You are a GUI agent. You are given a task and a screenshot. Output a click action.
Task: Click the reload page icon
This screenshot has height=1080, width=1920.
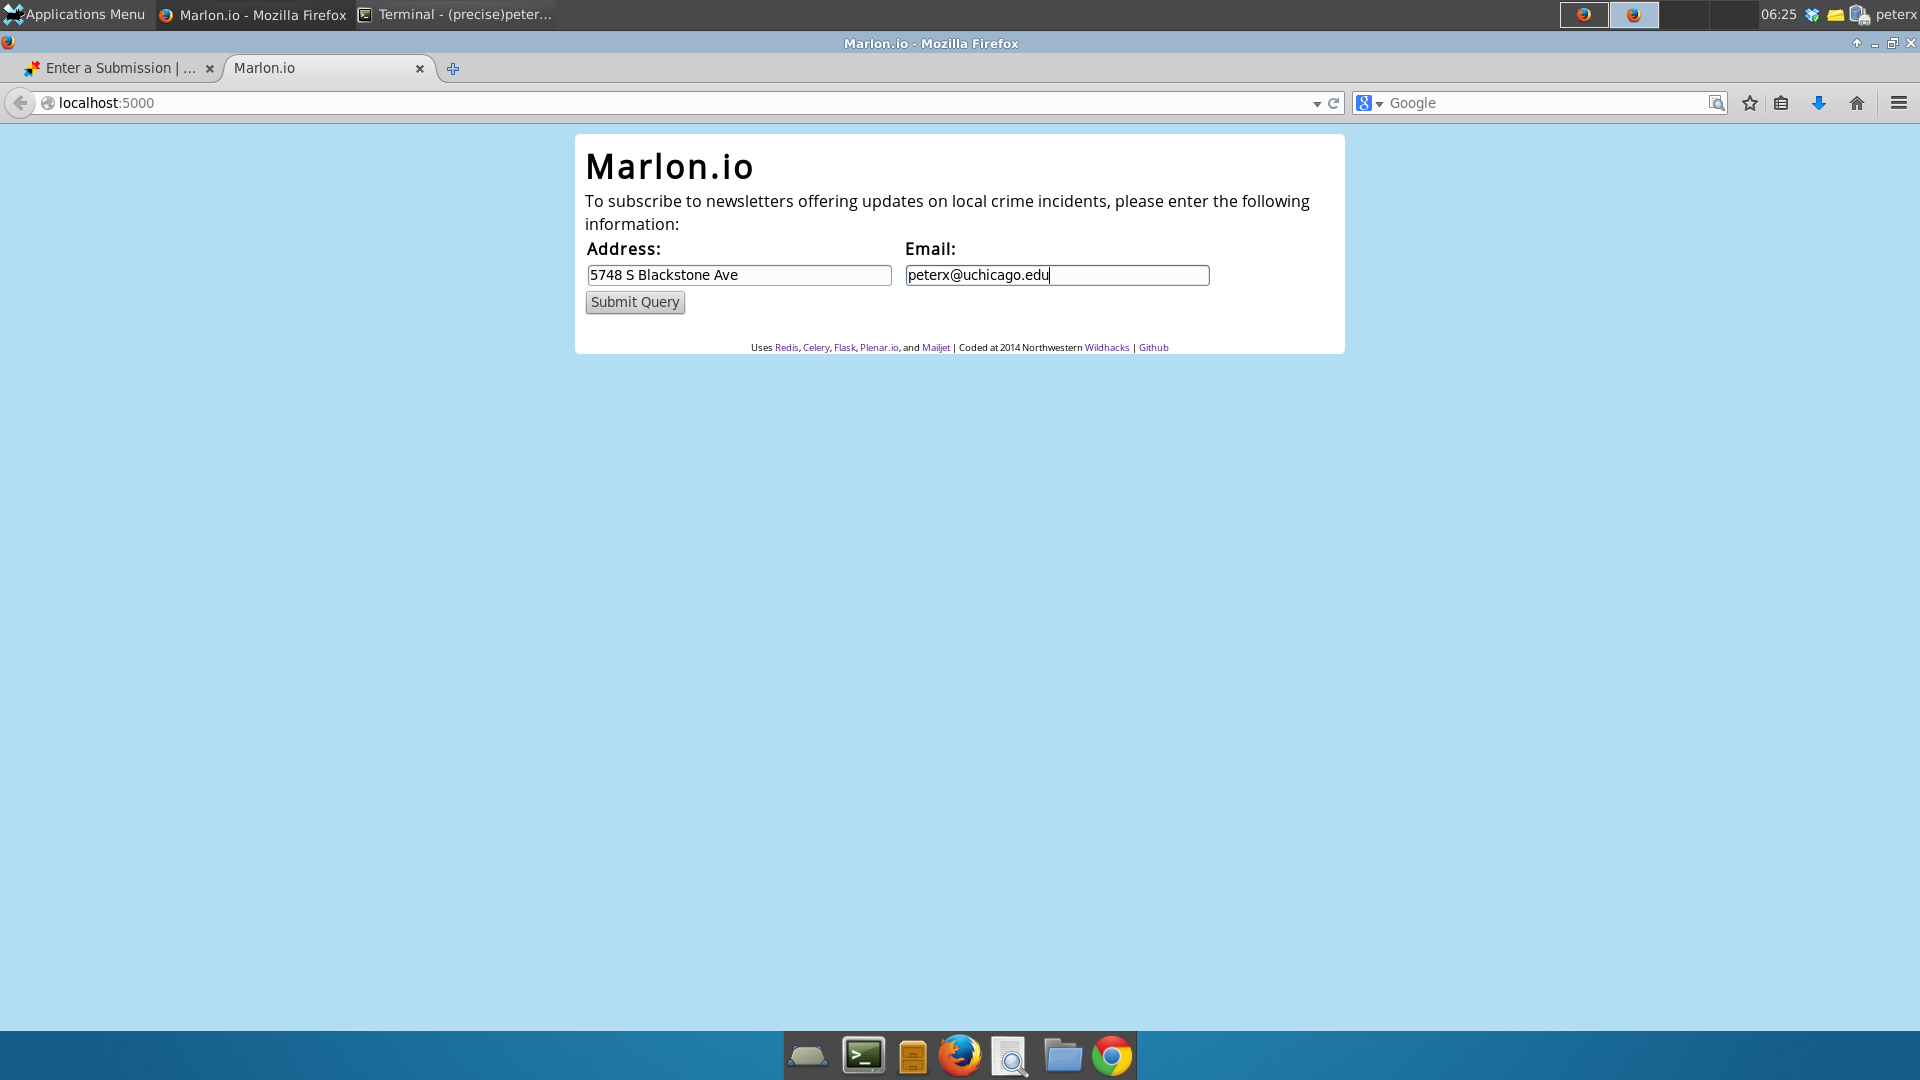click(1333, 103)
